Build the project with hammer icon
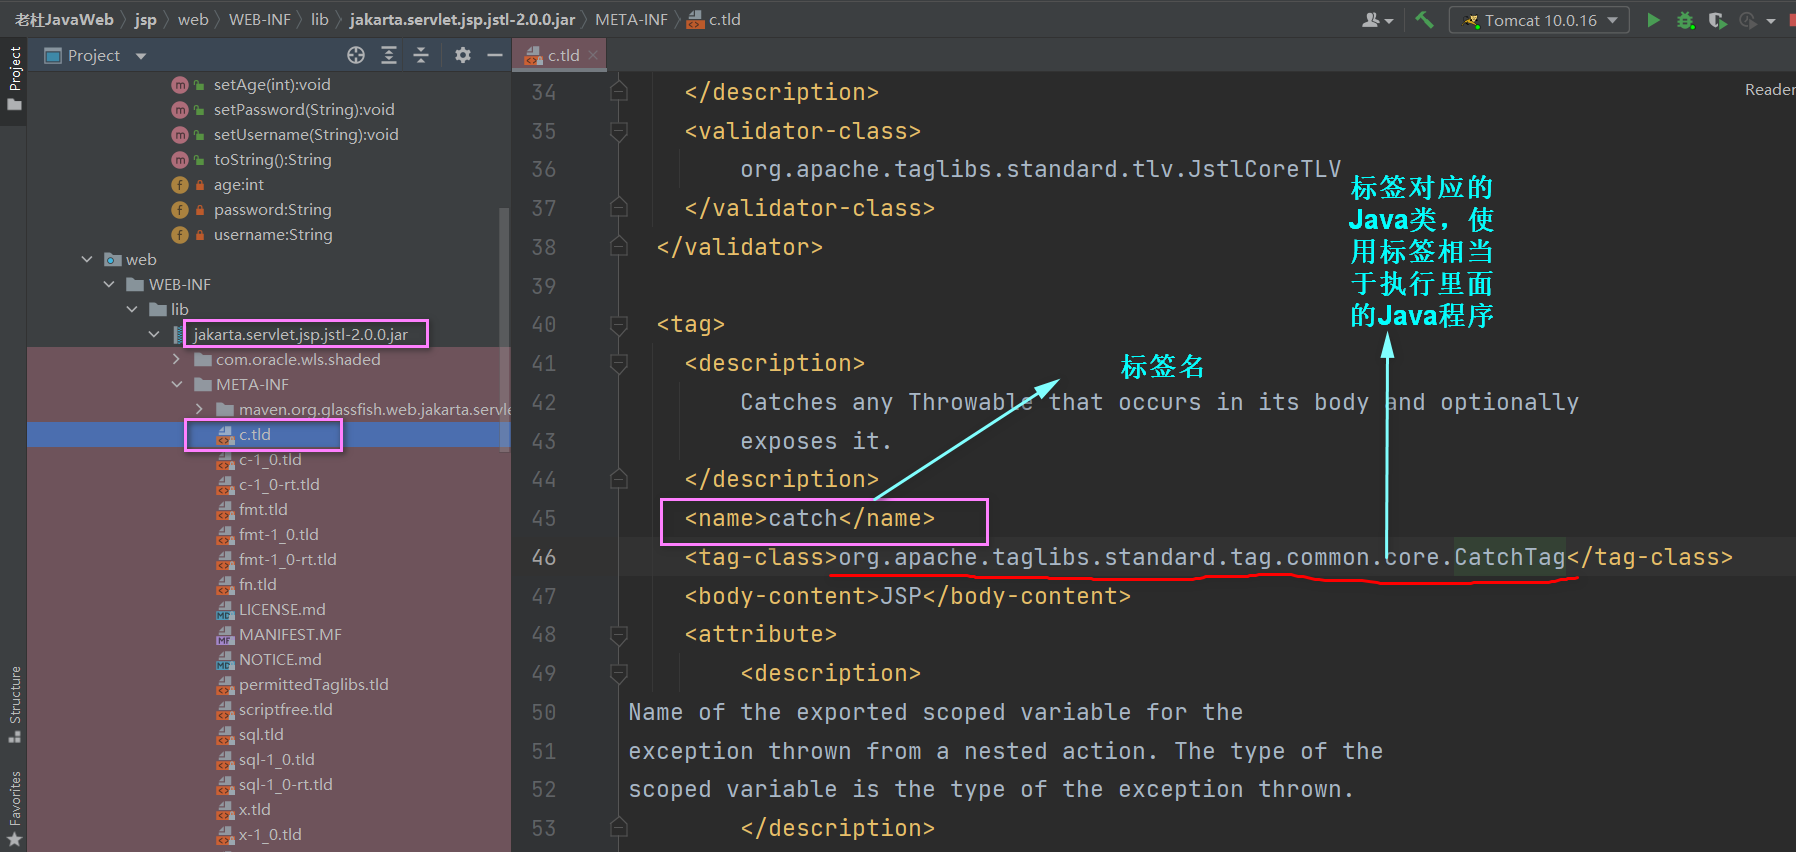Image resolution: width=1796 pixels, height=852 pixels. pyautogui.click(x=1424, y=20)
